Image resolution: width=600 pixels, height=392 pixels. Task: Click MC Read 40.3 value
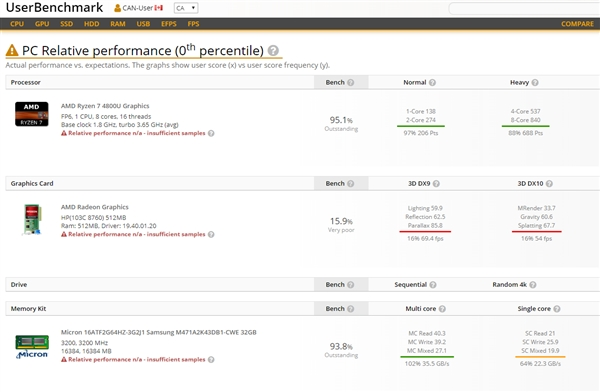pyautogui.click(x=427, y=333)
